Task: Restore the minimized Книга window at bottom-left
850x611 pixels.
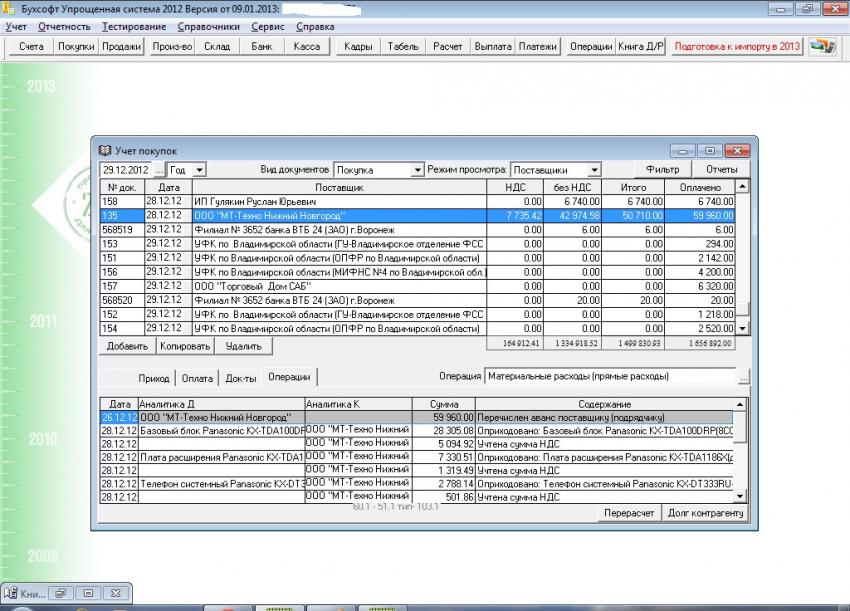Action: (x=61, y=593)
